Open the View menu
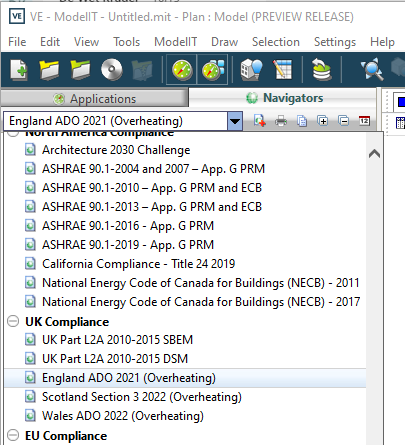This screenshot has height=445, width=405. click(x=86, y=42)
